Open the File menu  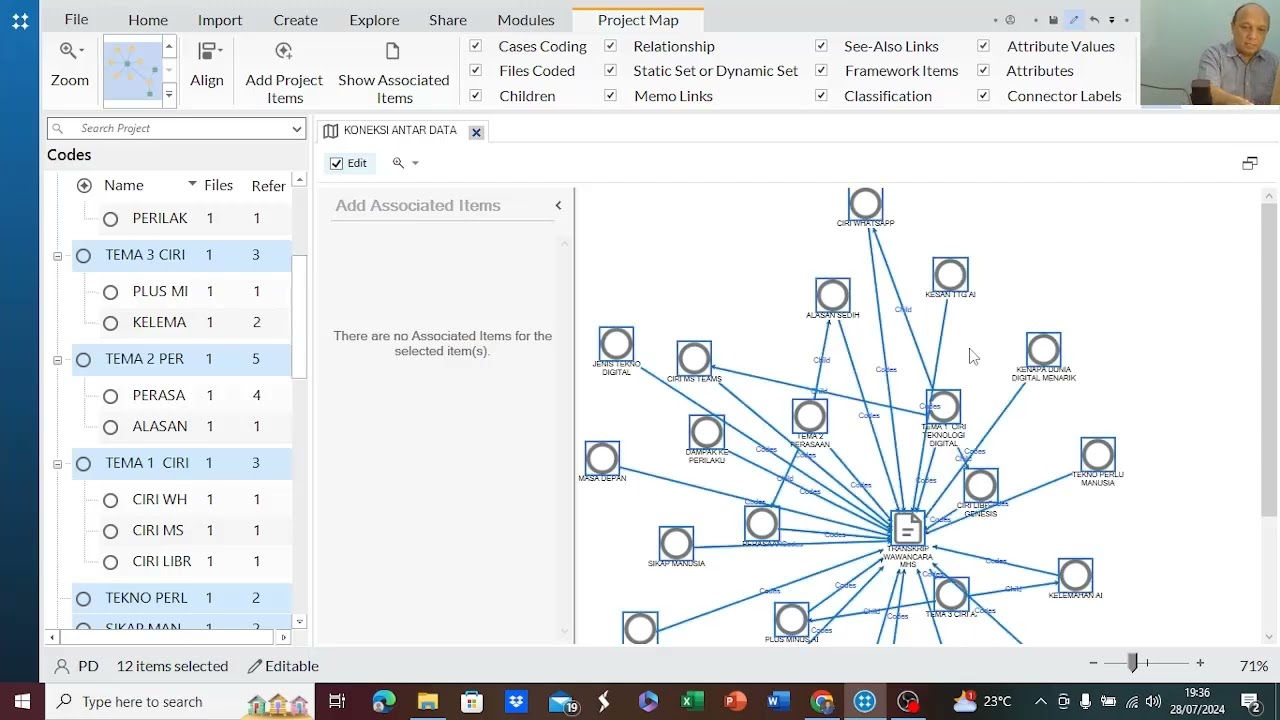76,20
